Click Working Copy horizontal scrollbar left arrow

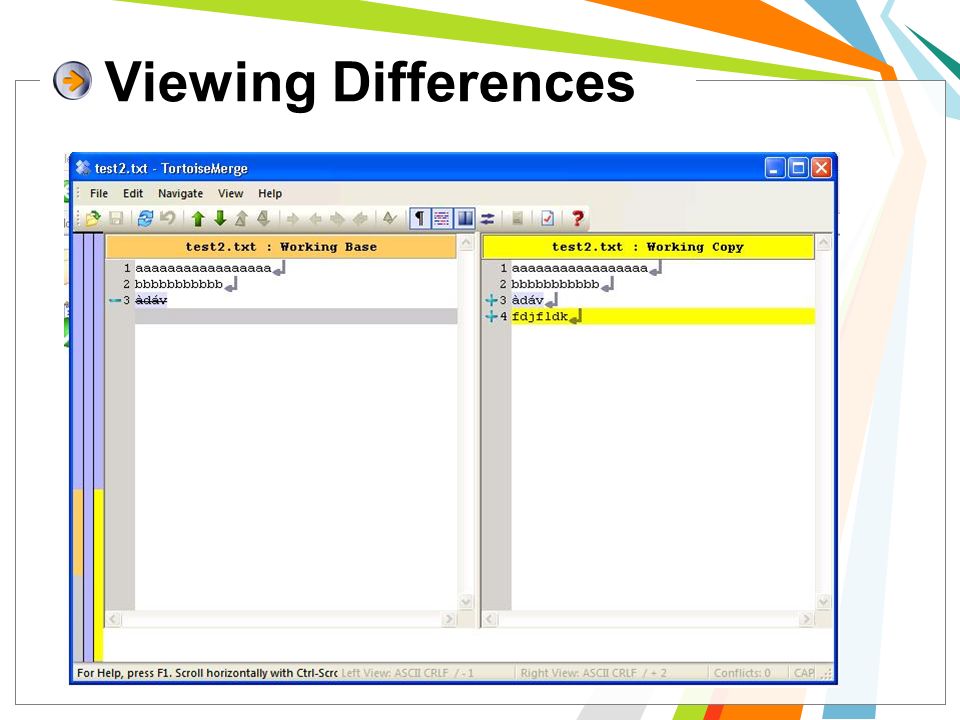(490, 619)
